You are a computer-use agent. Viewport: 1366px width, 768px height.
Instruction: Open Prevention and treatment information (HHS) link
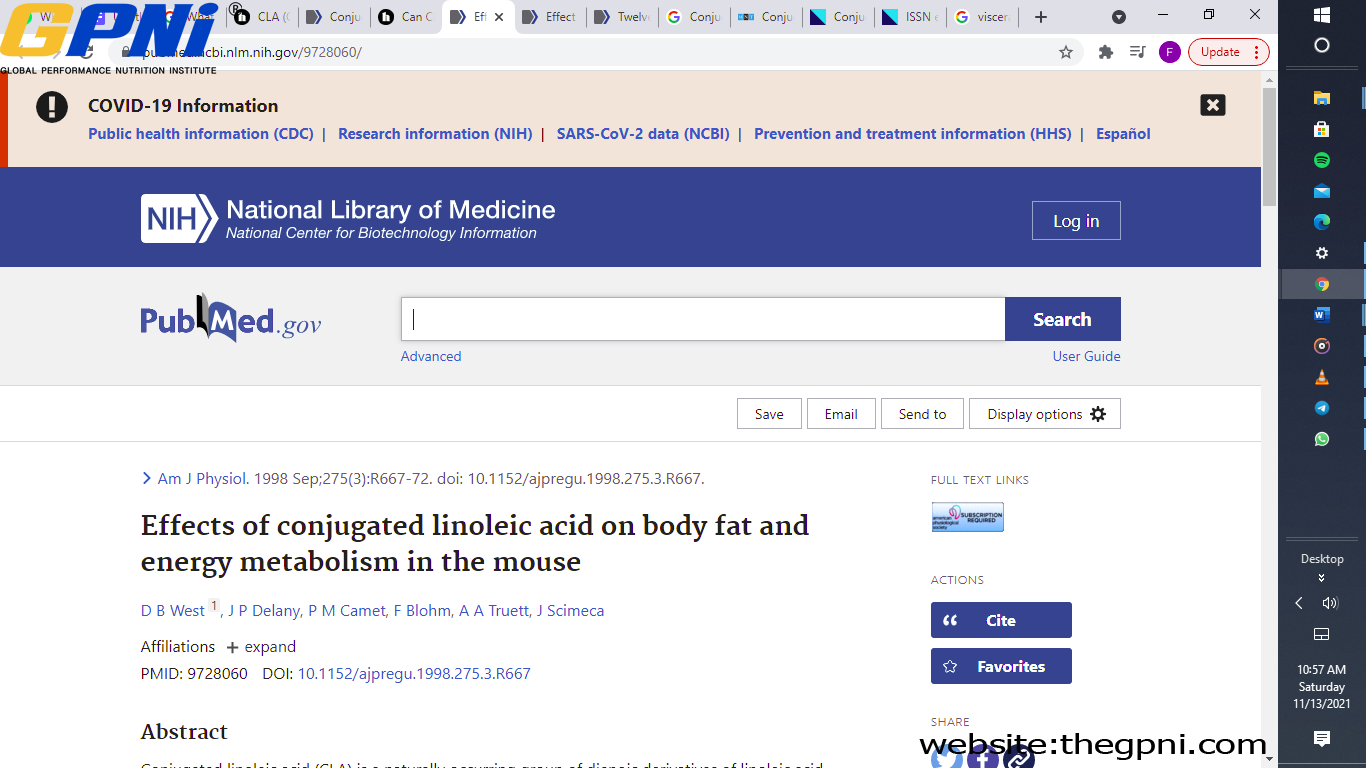click(x=912, y=134)
